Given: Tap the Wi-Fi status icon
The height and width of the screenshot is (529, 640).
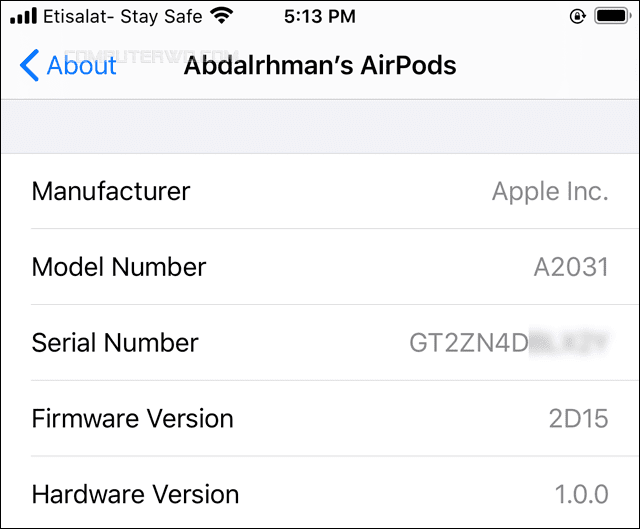Looking at the screenshot, I should tap(222, 16).
